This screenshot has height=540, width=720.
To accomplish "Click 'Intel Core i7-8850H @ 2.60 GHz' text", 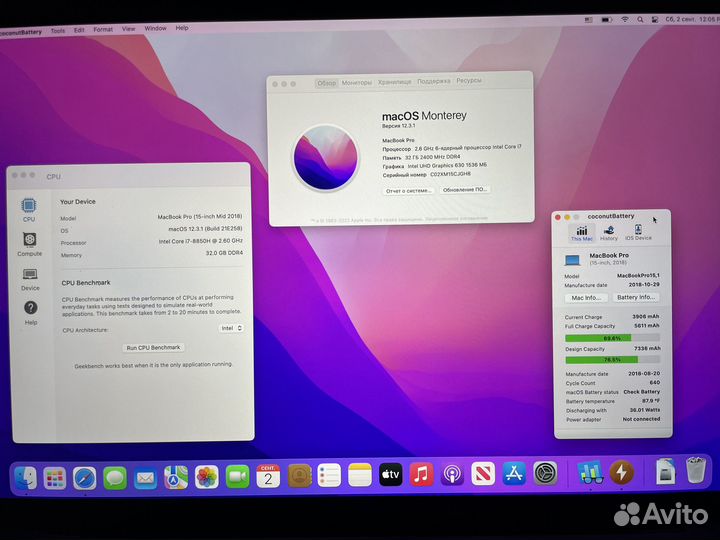I will pyautogui.click(x=201, y=241).
